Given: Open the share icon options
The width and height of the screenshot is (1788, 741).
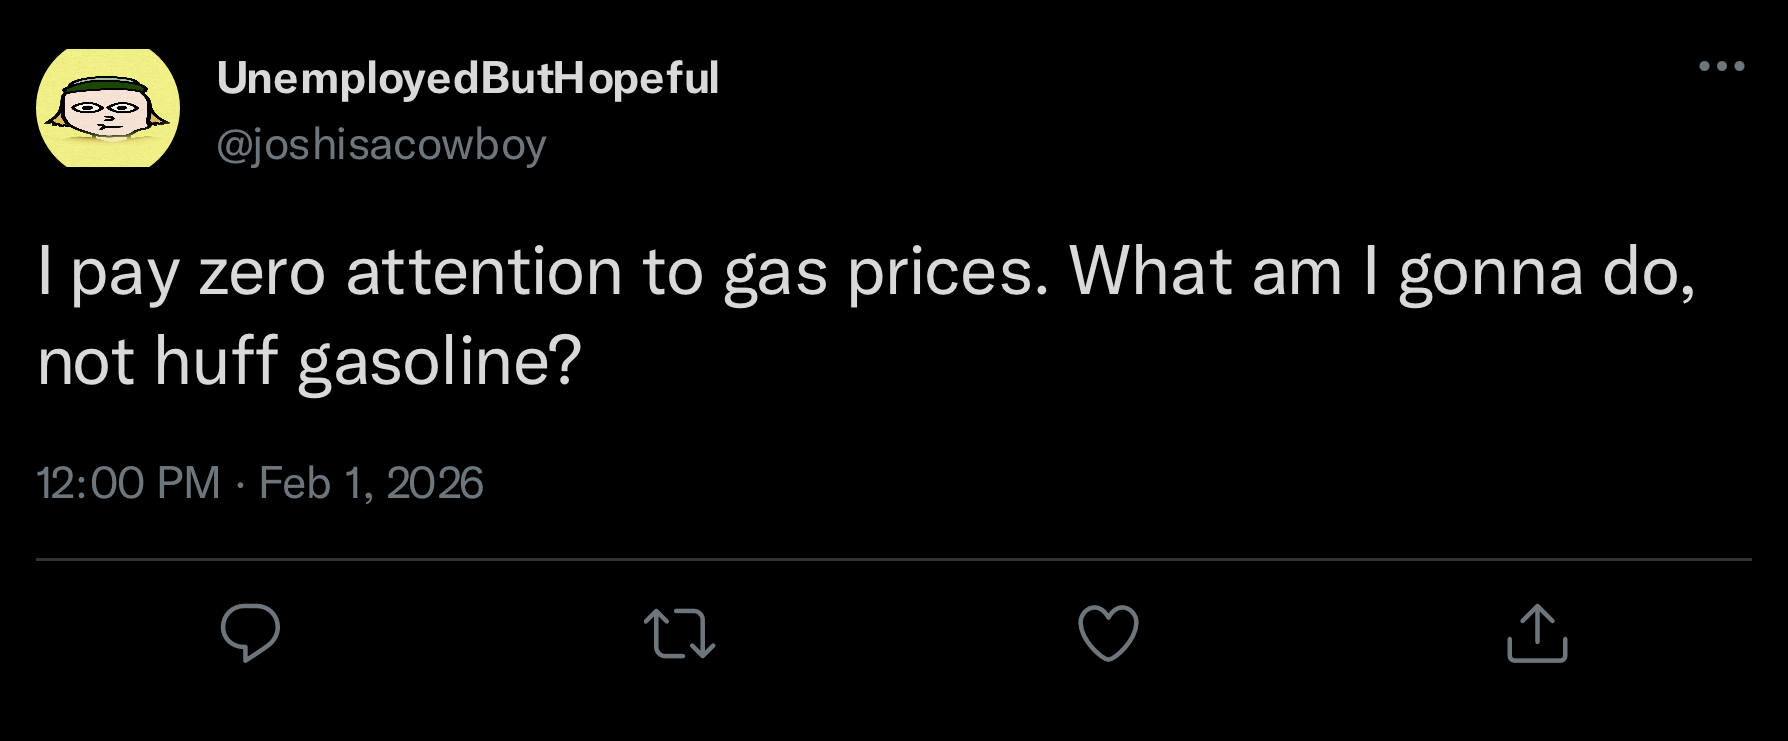Looking at the screenshot, I should click(x=1537, y=634).
